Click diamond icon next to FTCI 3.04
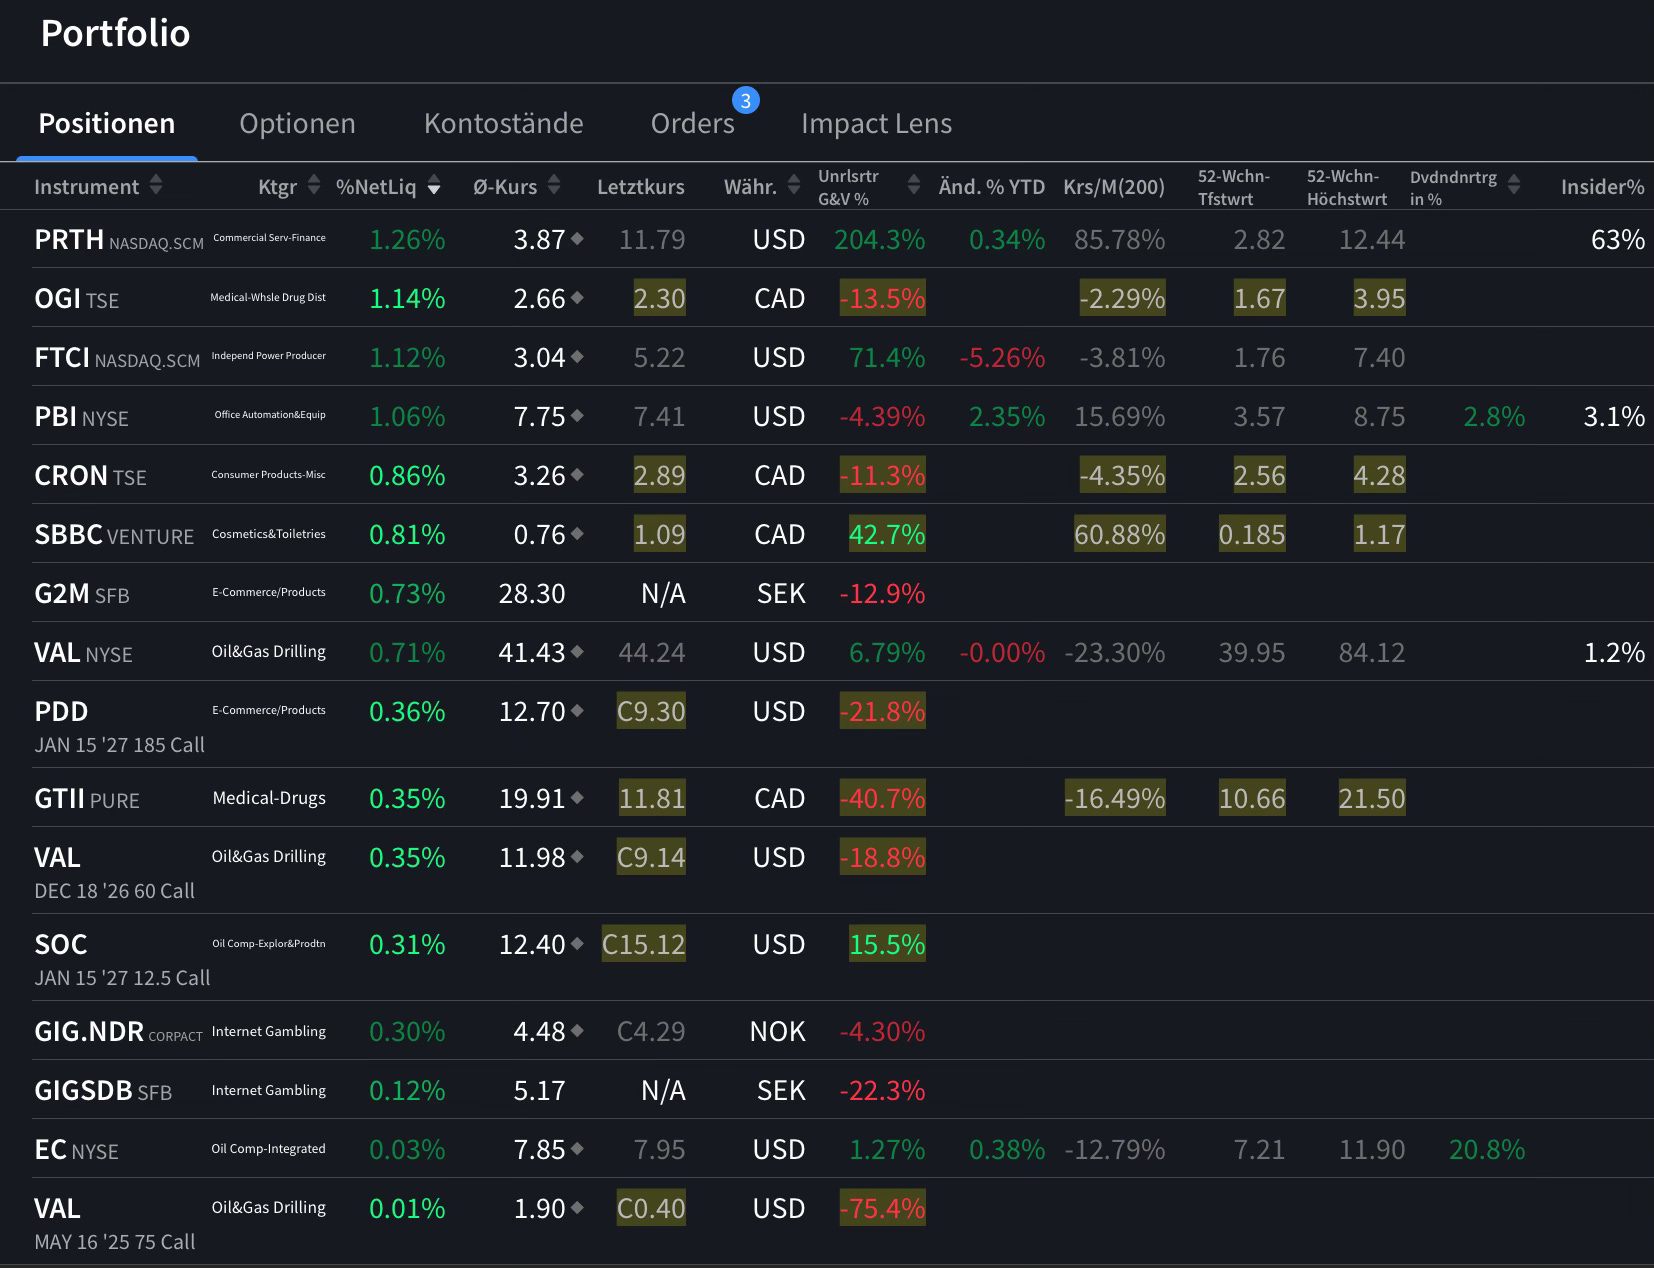The height and width of the screenshot is (1268, 1654). (577, 357)
